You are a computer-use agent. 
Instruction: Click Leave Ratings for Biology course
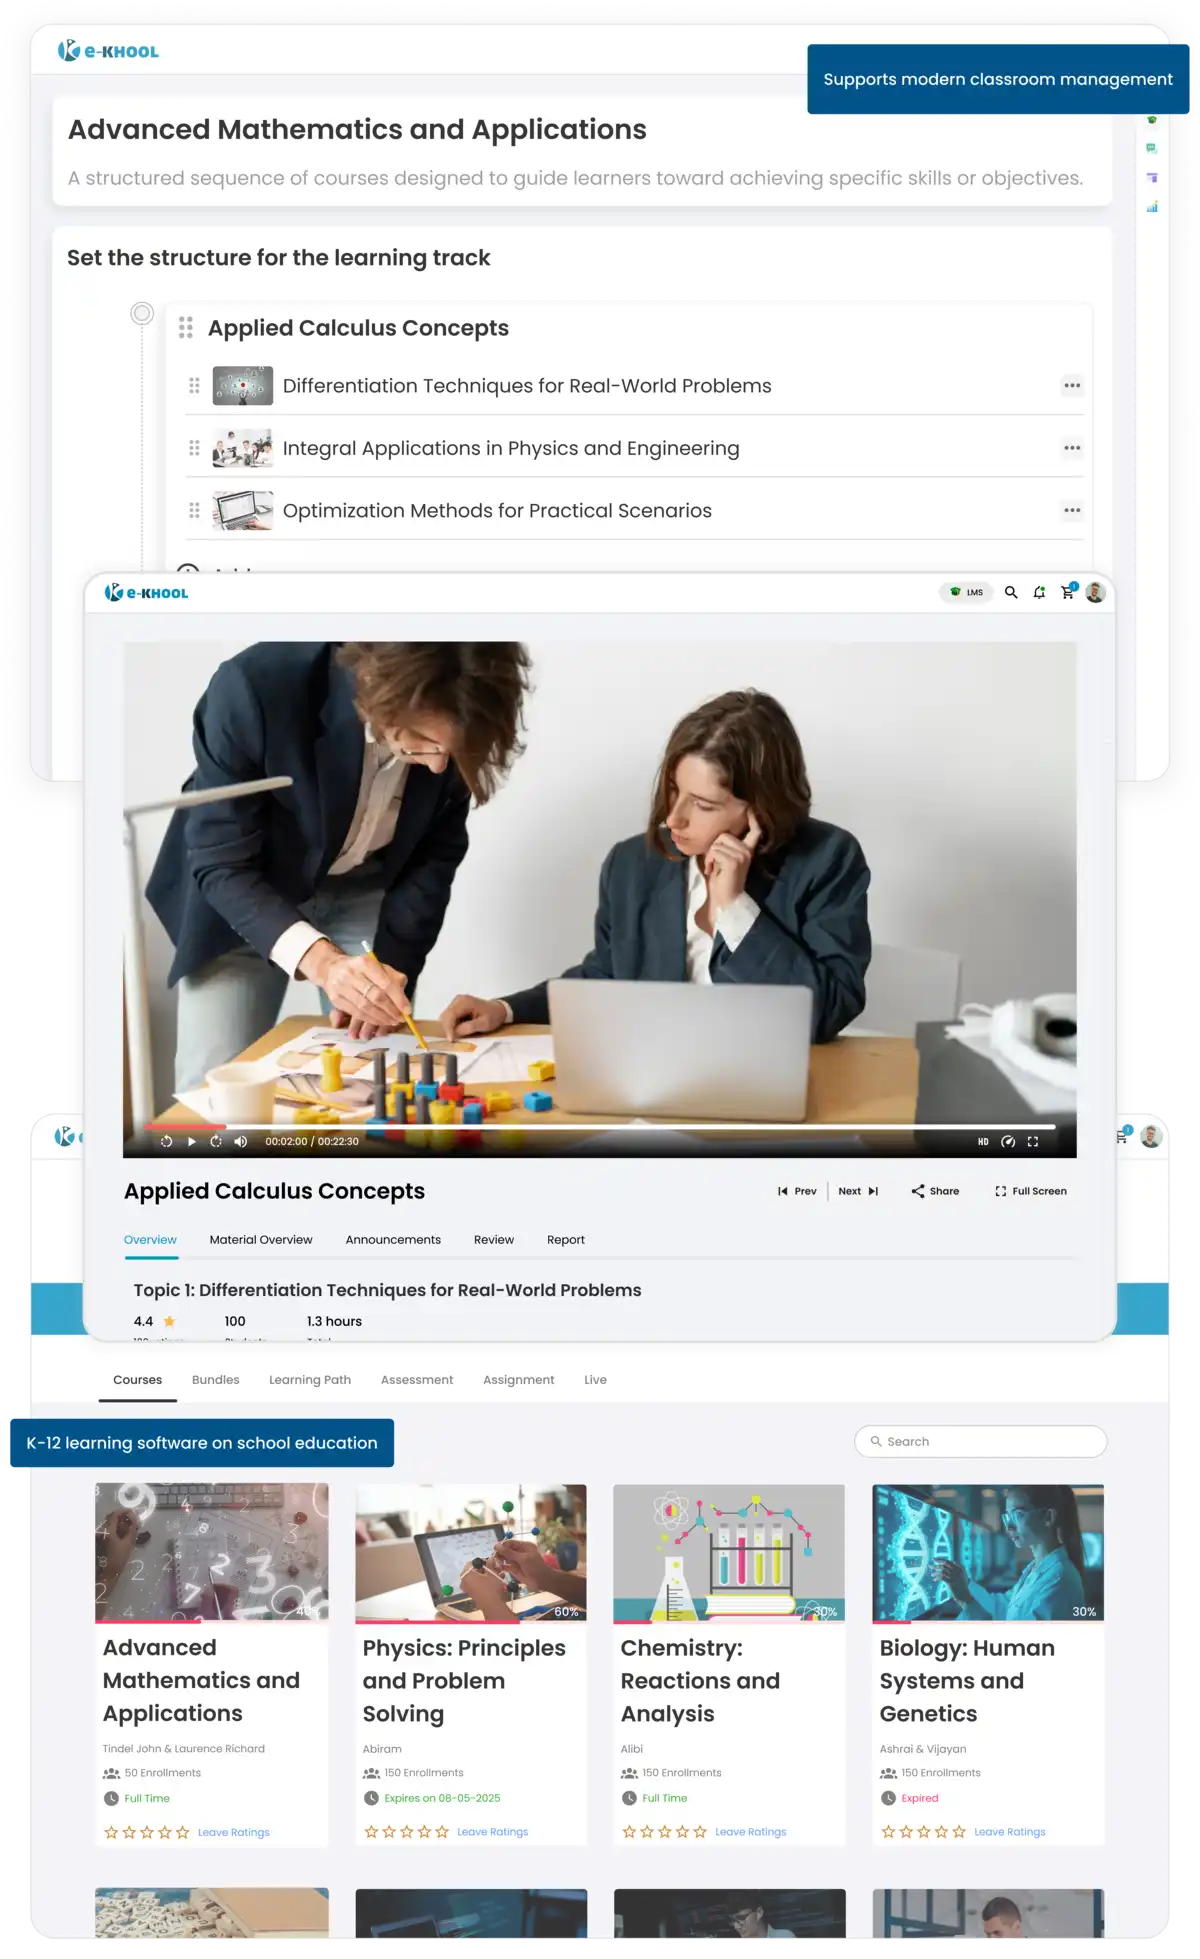tap(1010, 1832)
